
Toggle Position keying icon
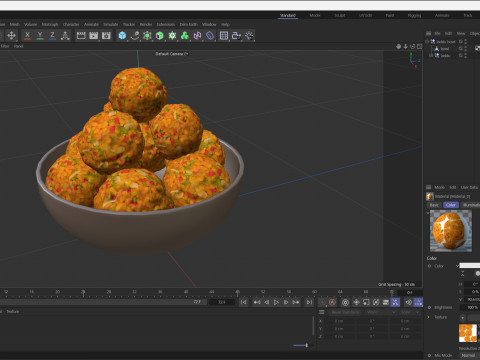pos(356,302)
